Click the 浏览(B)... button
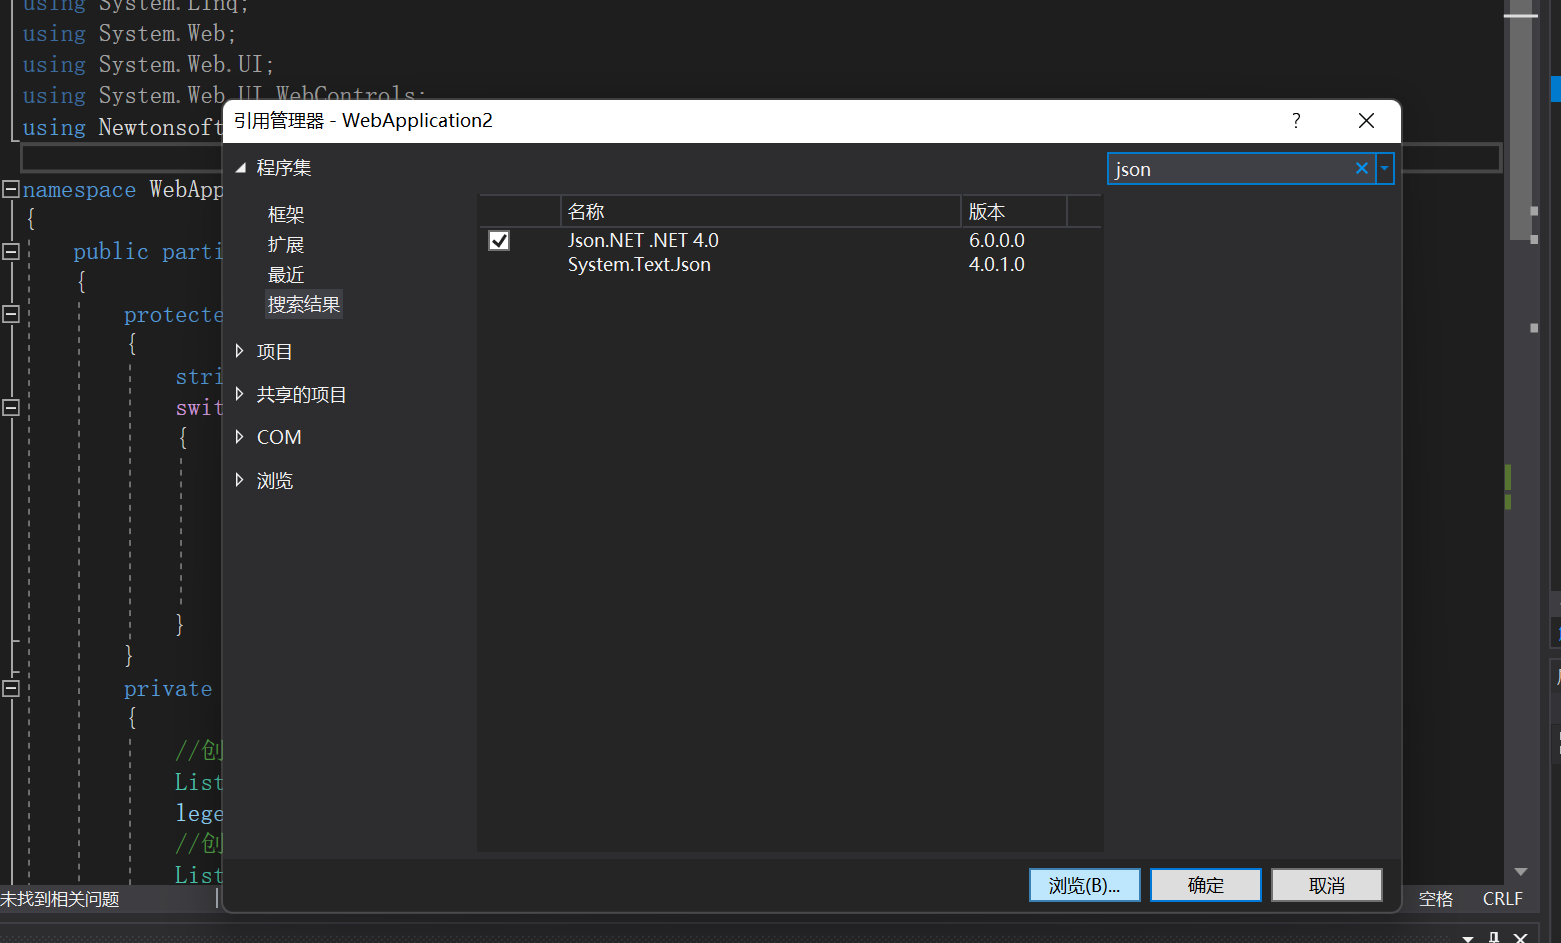The height and width of the screenshot is (943, 1561). pos(1084,884)
